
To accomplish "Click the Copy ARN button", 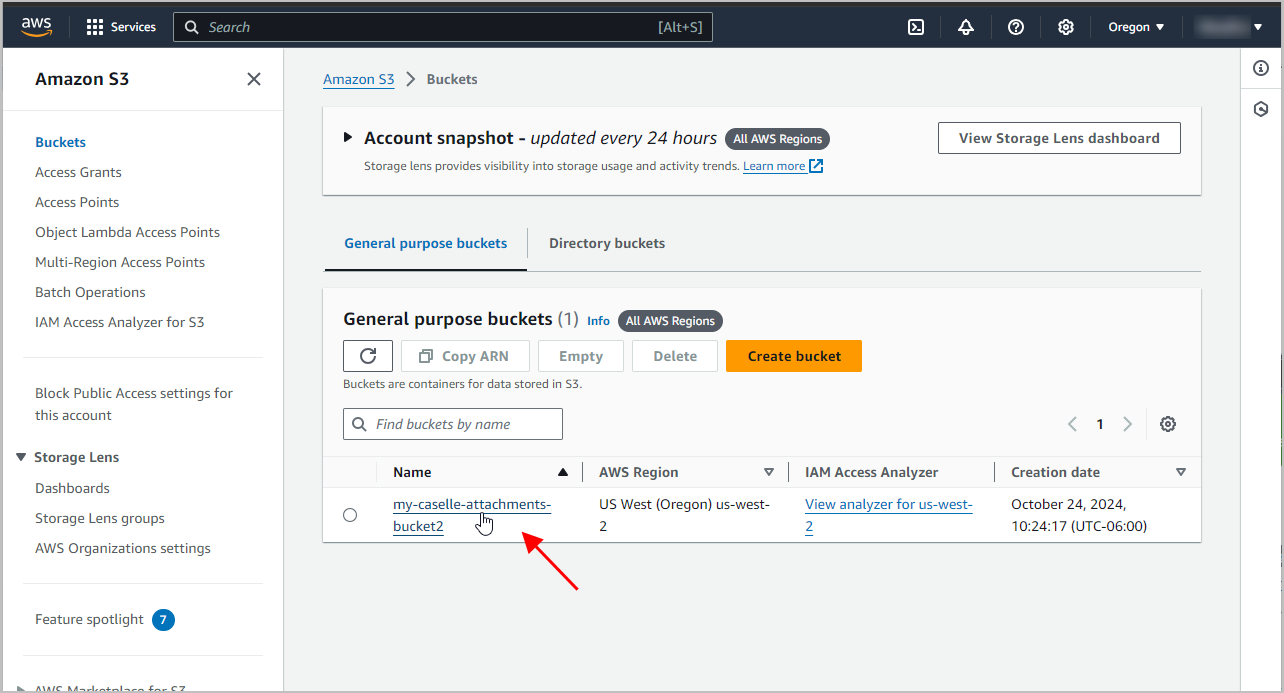I will coord(463,356).
